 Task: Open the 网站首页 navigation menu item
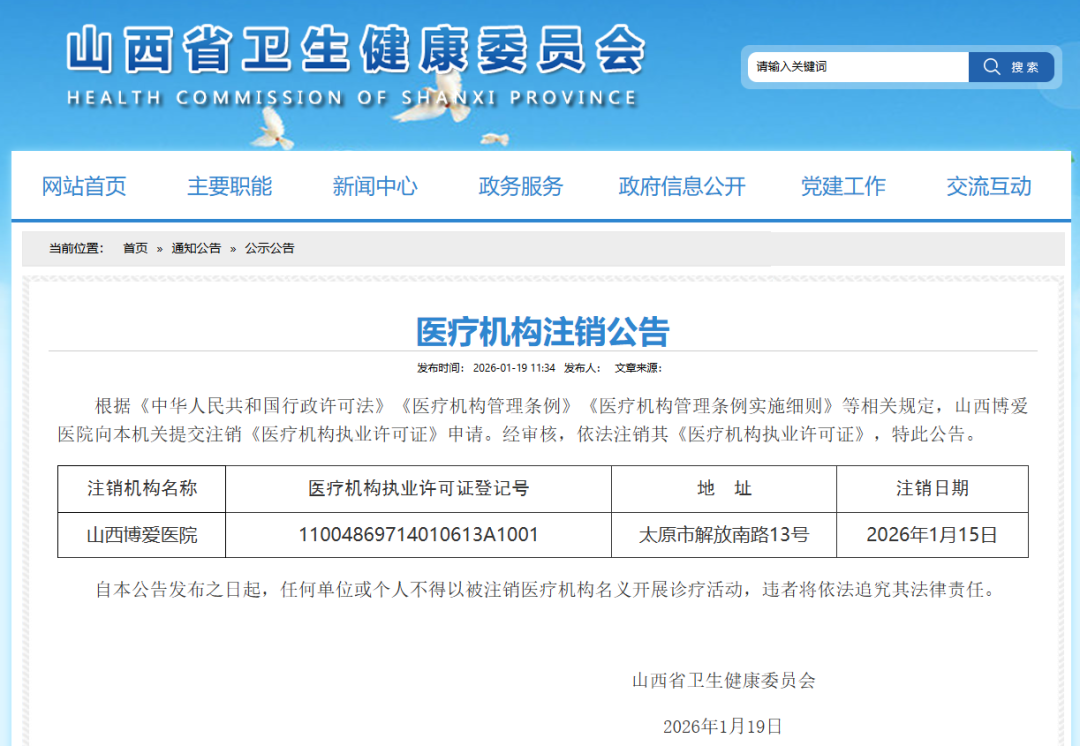click(83, 186)
